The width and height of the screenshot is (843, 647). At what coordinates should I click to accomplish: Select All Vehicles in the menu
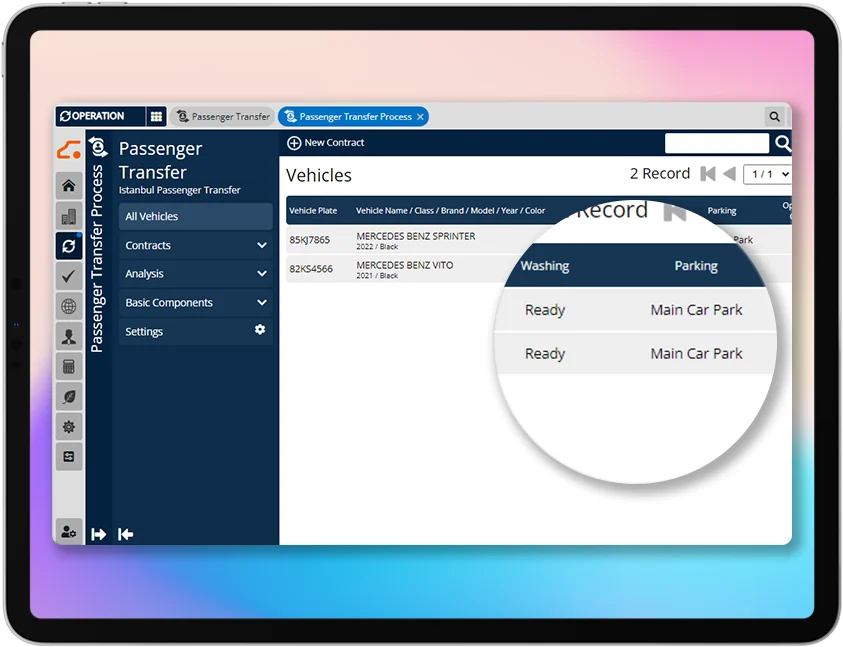click(x=195, y=216)
